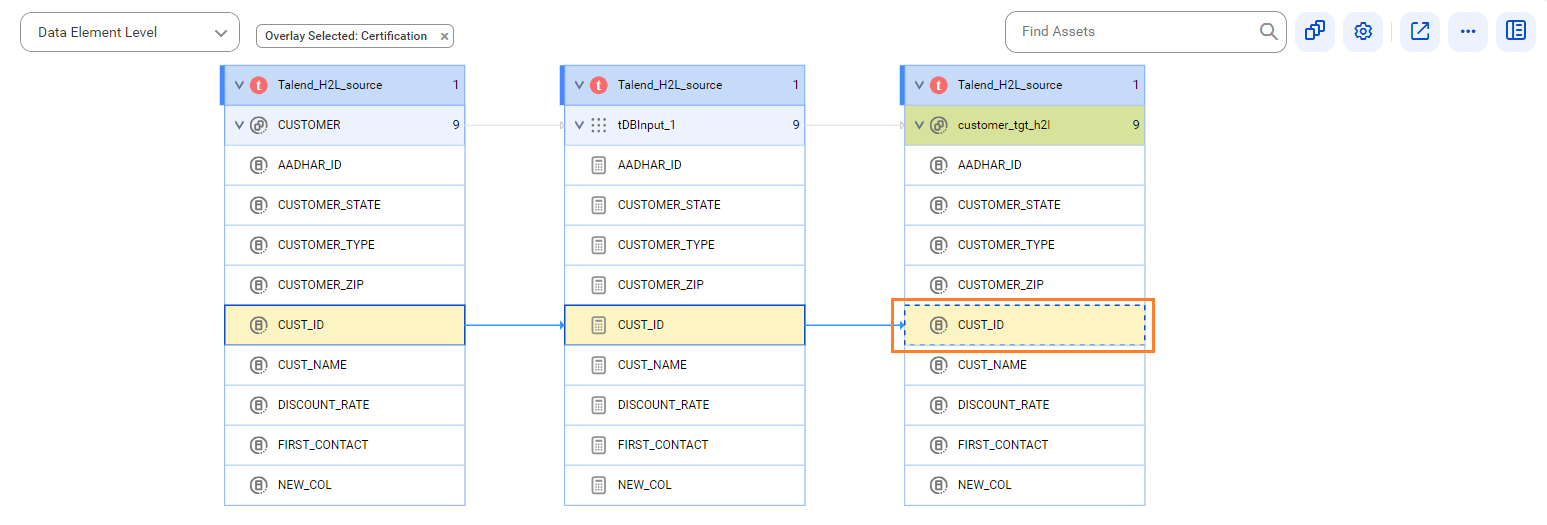Select CUSTOMER_ZIP under CUSTOMER
Viewport: 1547px width, 525px height.
(345, 285)
